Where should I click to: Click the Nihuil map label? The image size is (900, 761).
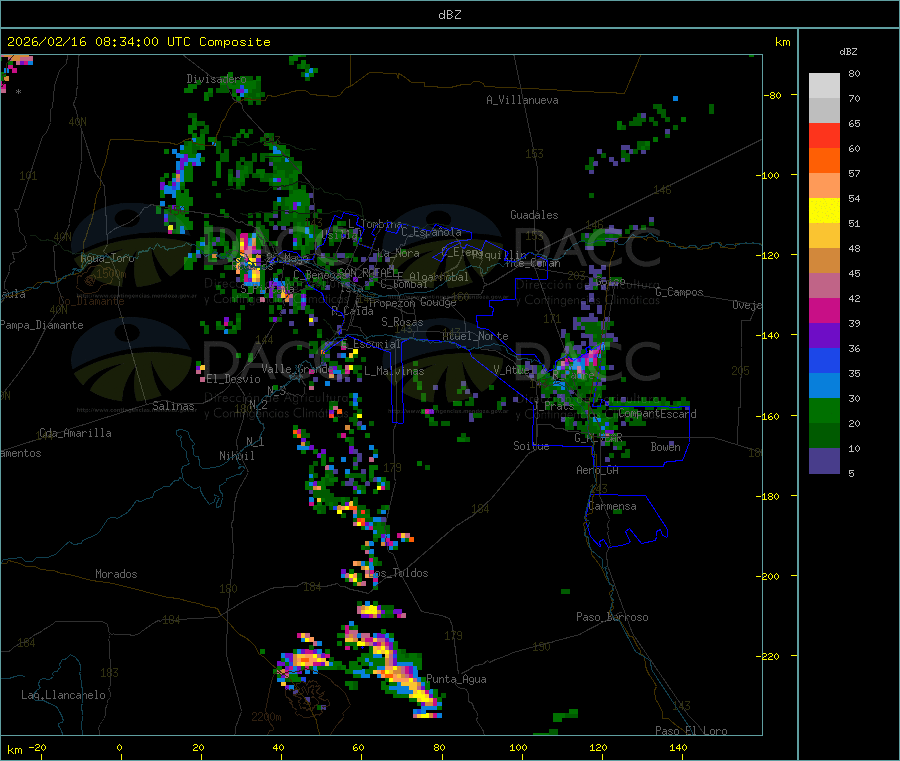(x=236, y=456)
